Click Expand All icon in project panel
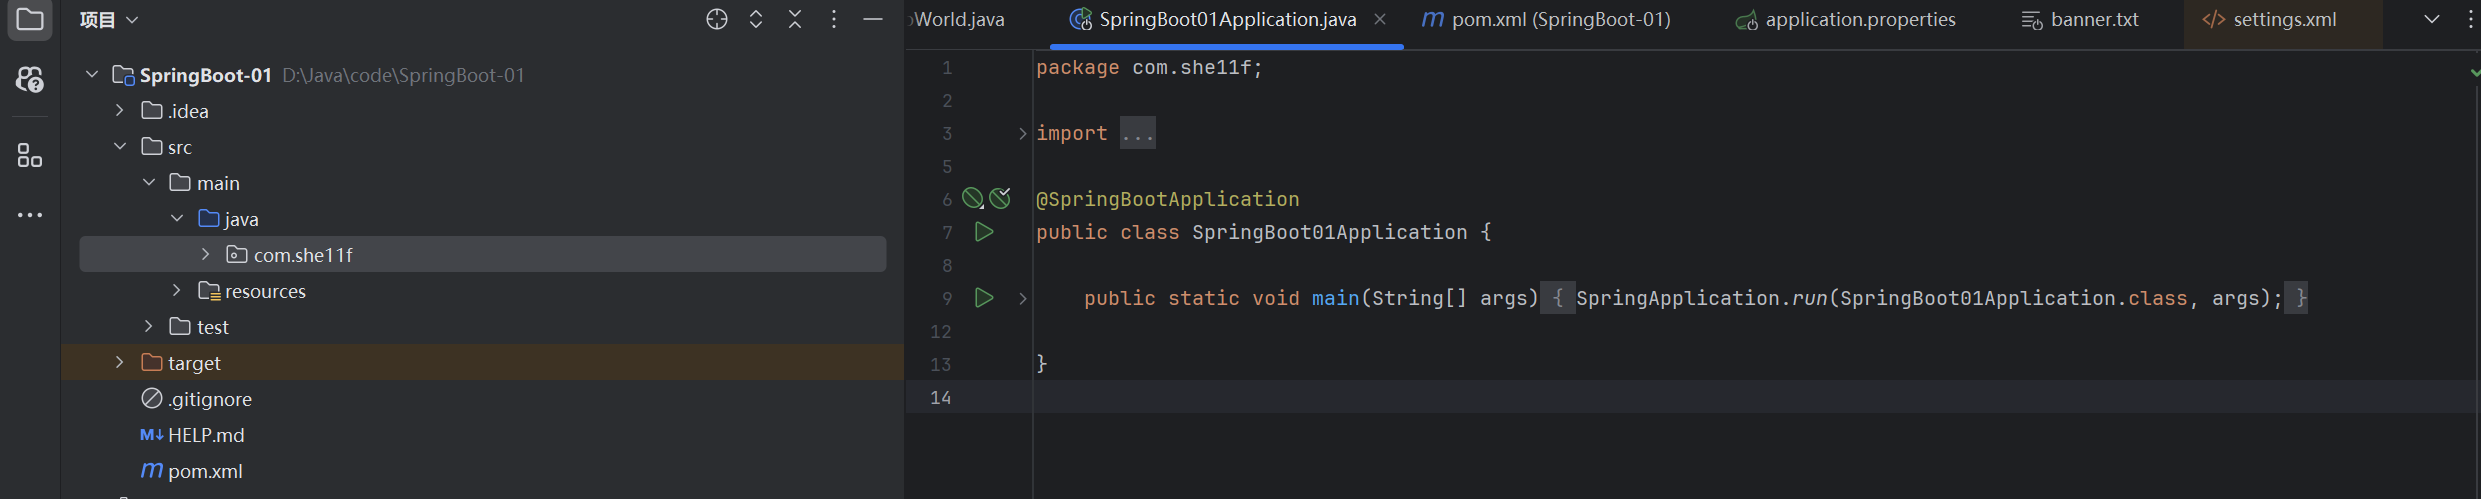The height and width of the screenshot is (499, 2481). click(x=756, y=19)
